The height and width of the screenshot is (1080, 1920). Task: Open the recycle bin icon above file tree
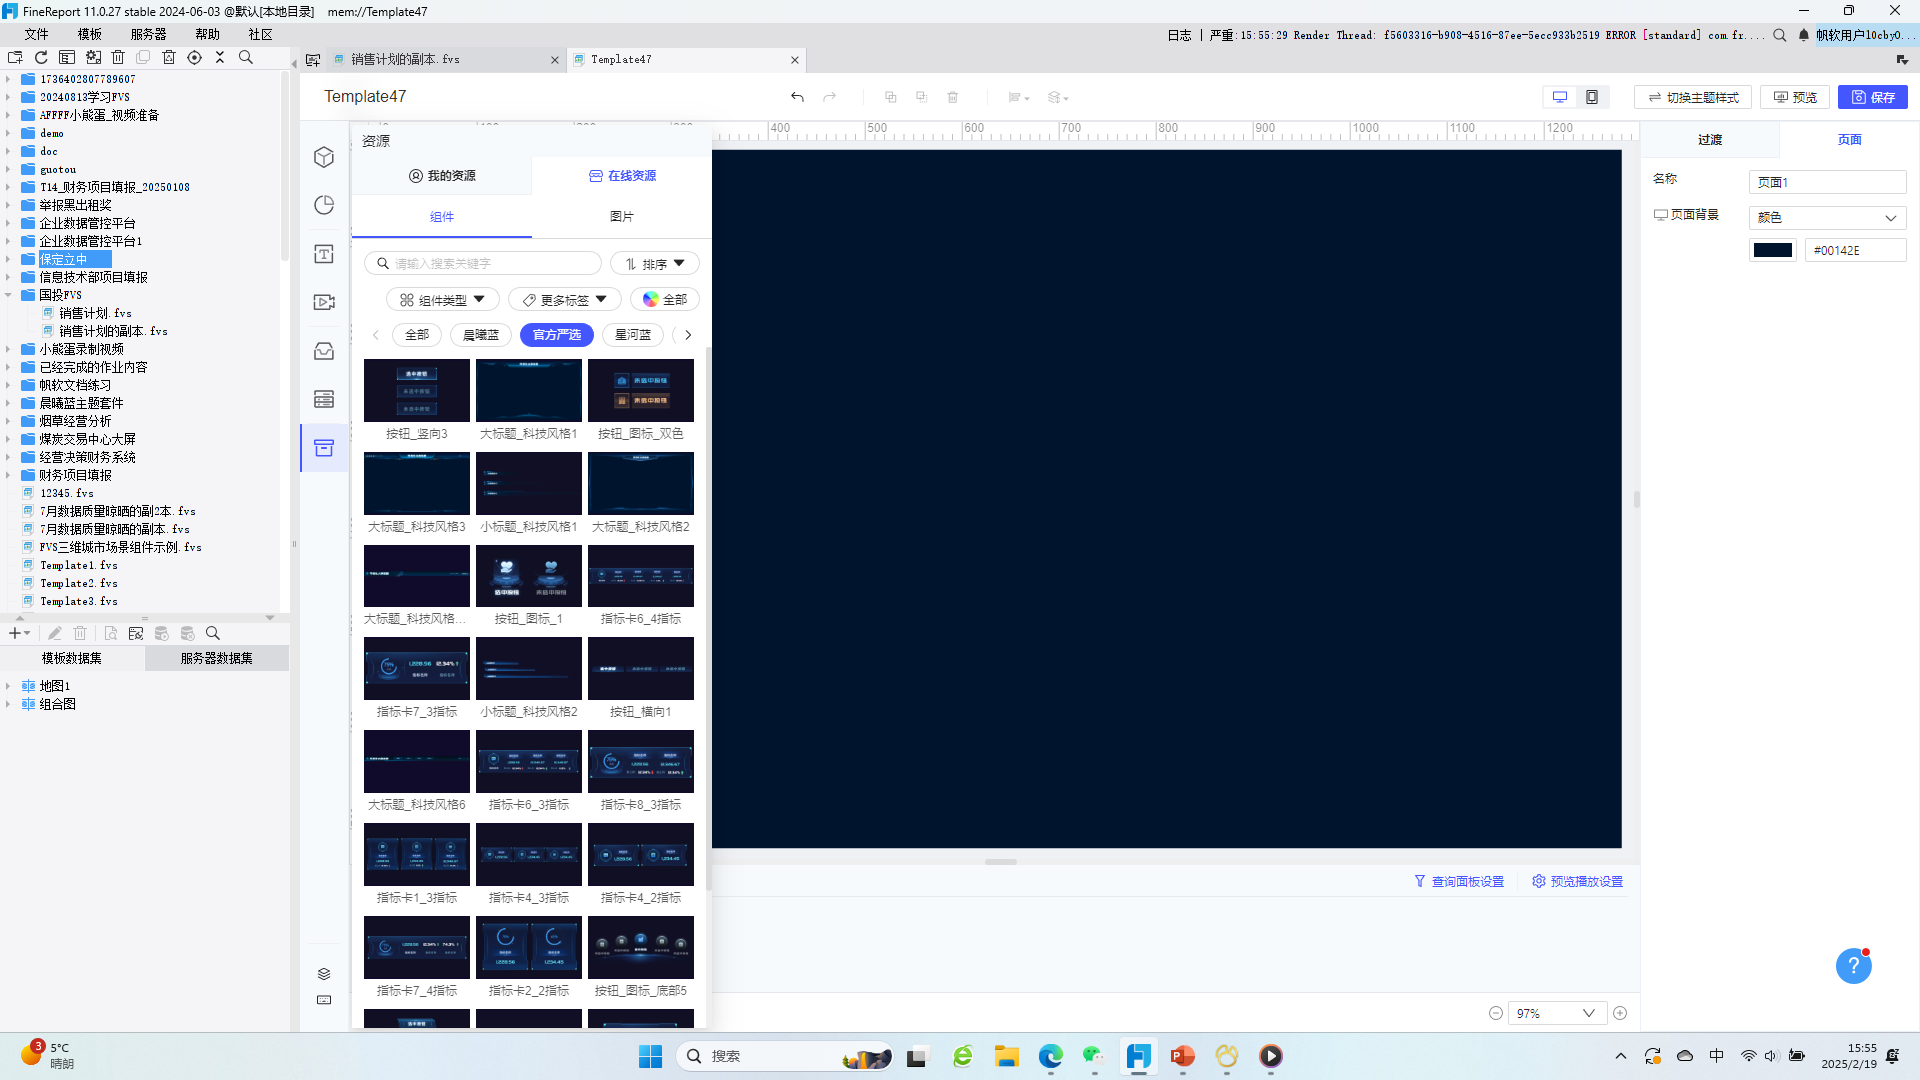(169, 57)
